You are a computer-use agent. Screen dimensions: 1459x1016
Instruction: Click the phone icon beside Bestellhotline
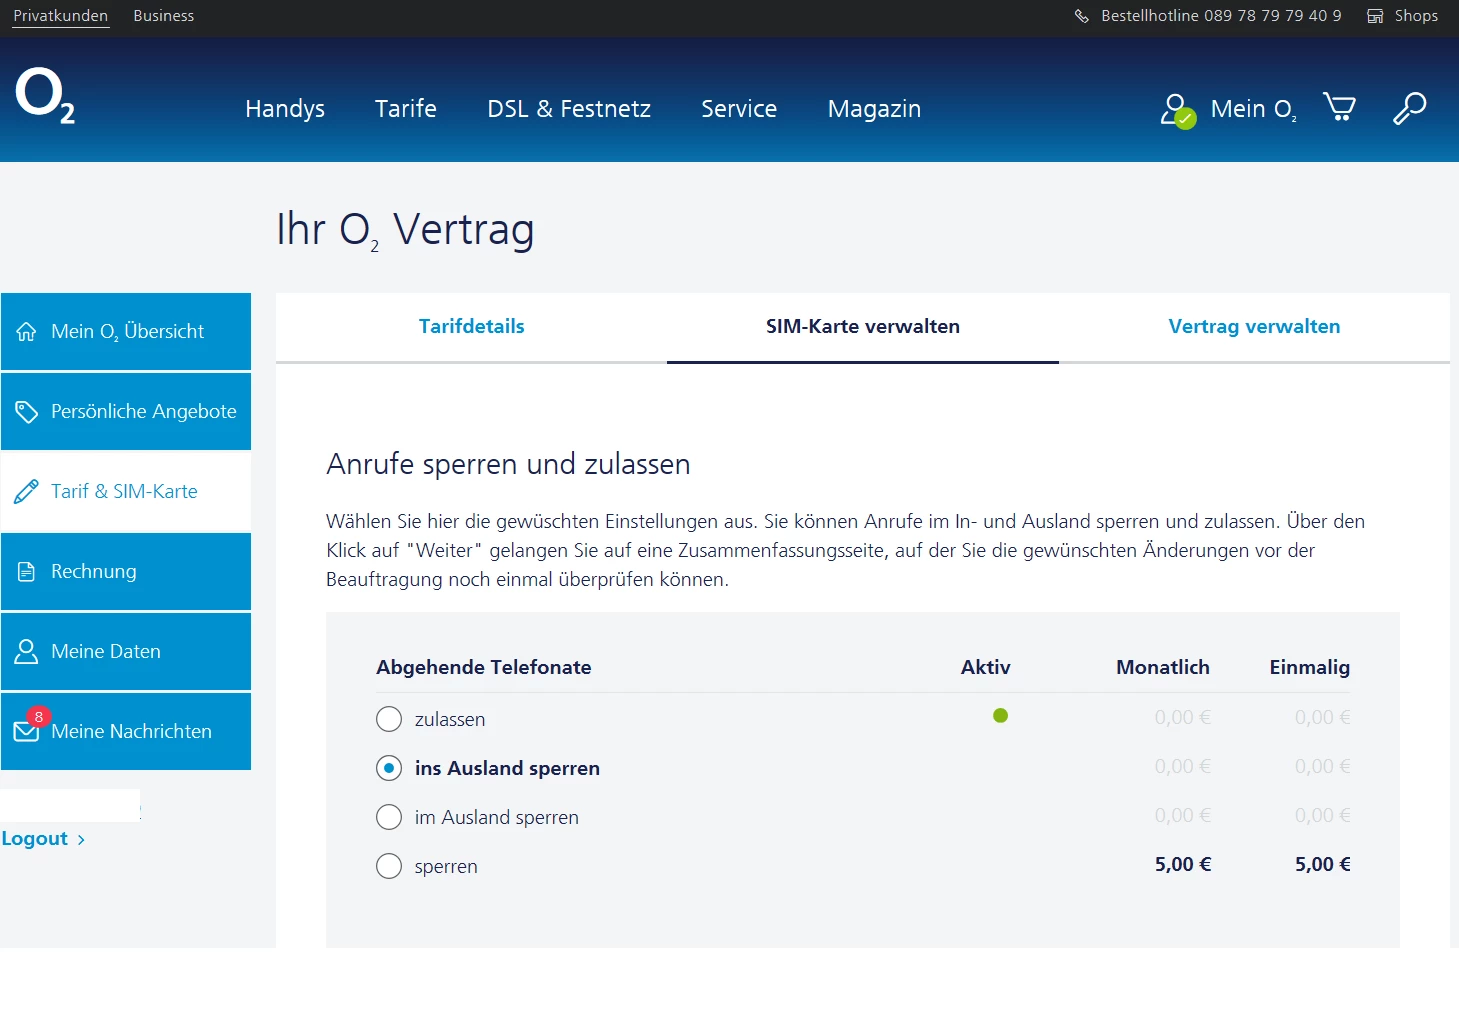1081,16
